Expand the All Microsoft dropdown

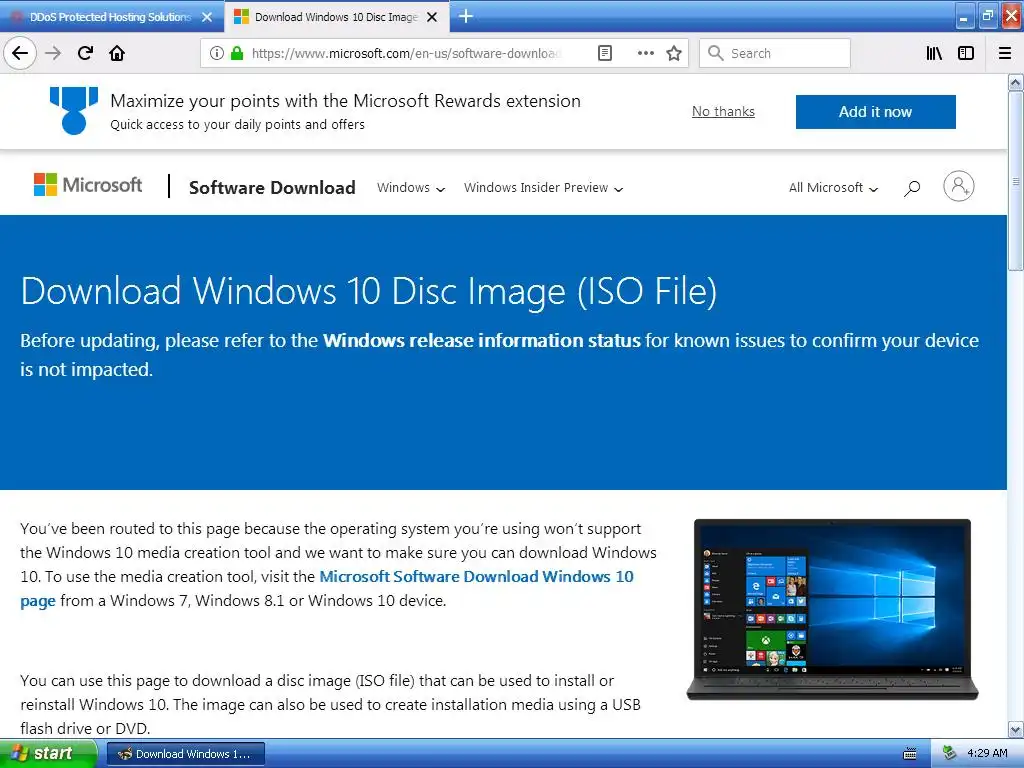pos(833,188)
